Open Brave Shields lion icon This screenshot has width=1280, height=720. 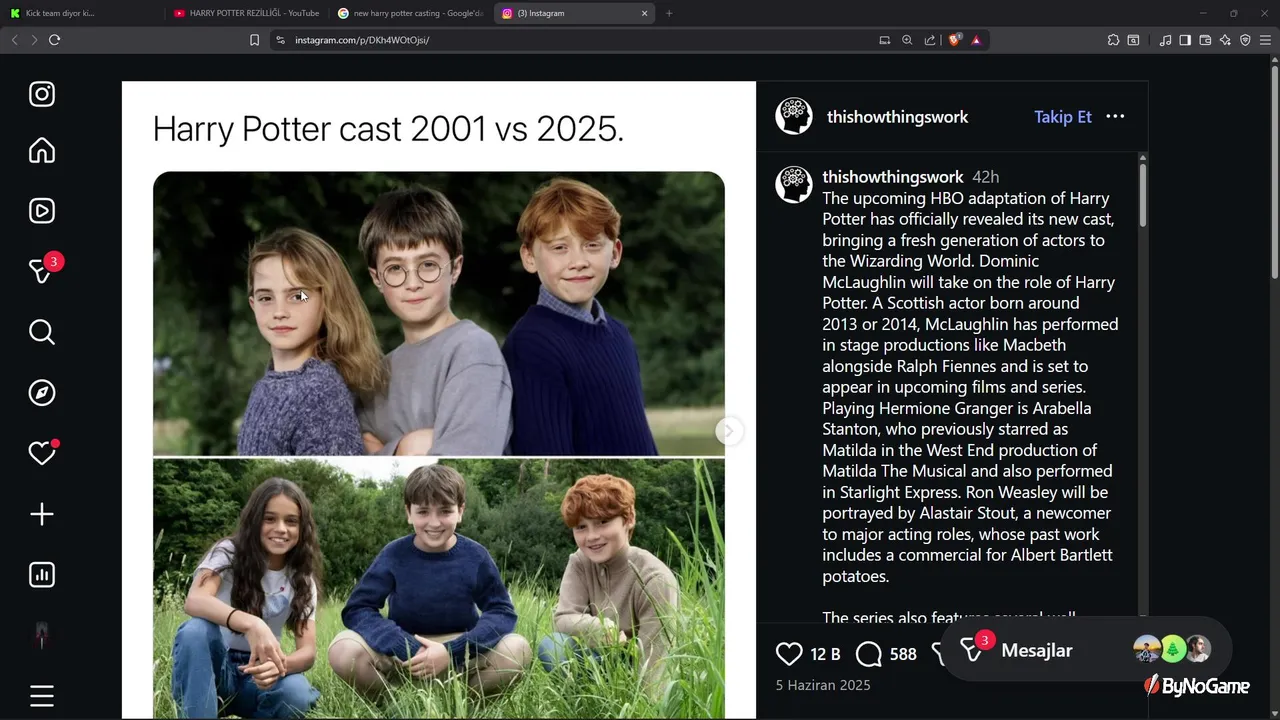(x=955, y=40)
